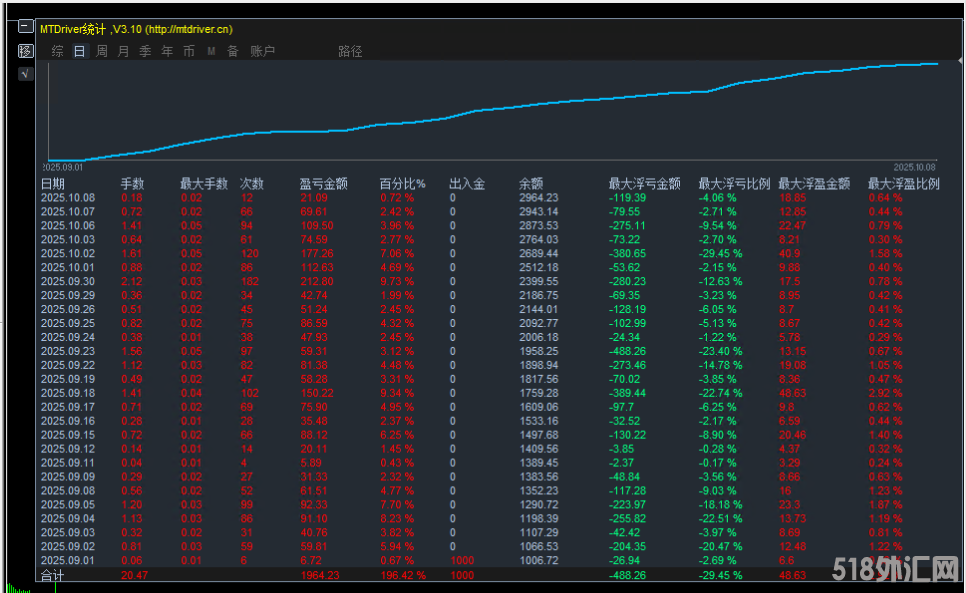Click the 余额 column header
Viewport: 966px width, 593px height.
[x=529, y=182]
